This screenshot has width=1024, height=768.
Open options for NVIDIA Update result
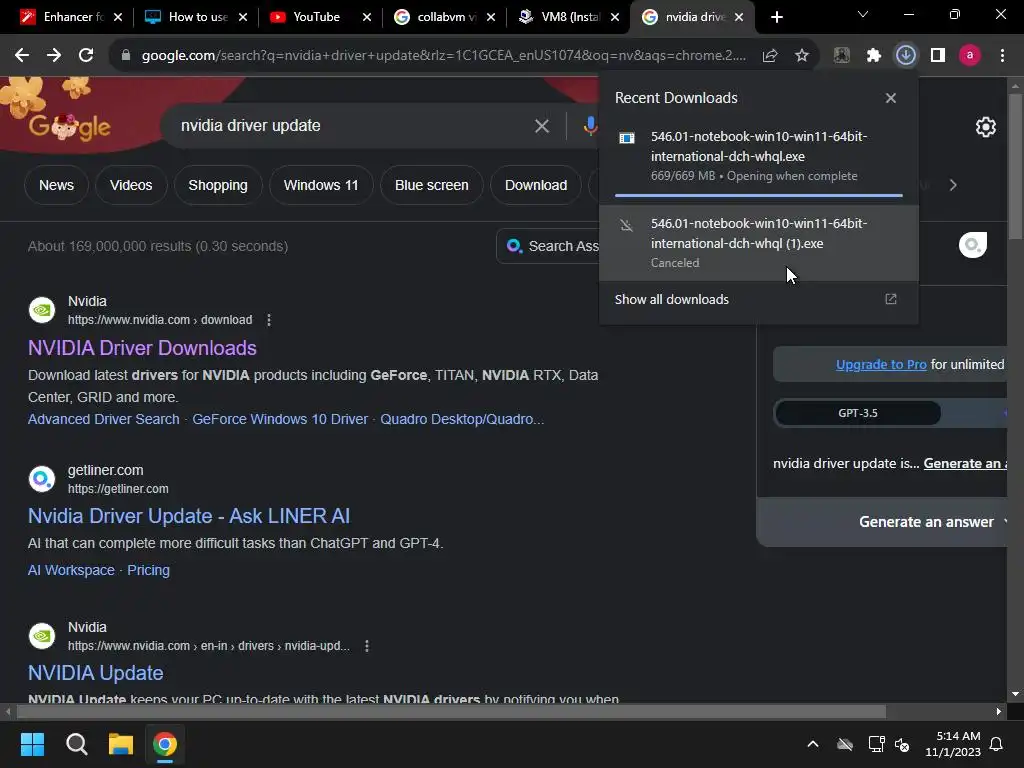click(367, 646)
